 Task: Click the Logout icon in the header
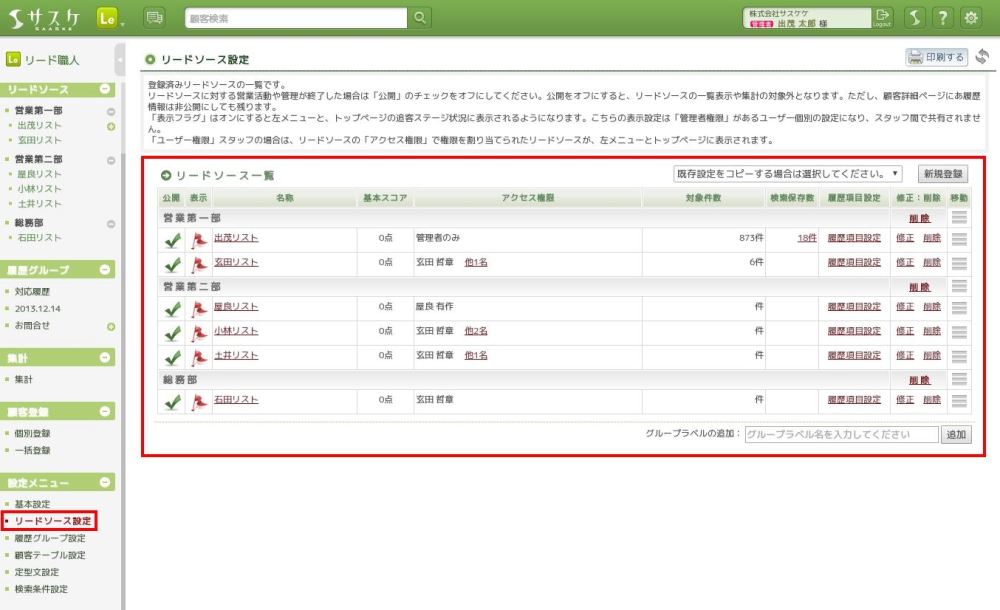[882, 17]
